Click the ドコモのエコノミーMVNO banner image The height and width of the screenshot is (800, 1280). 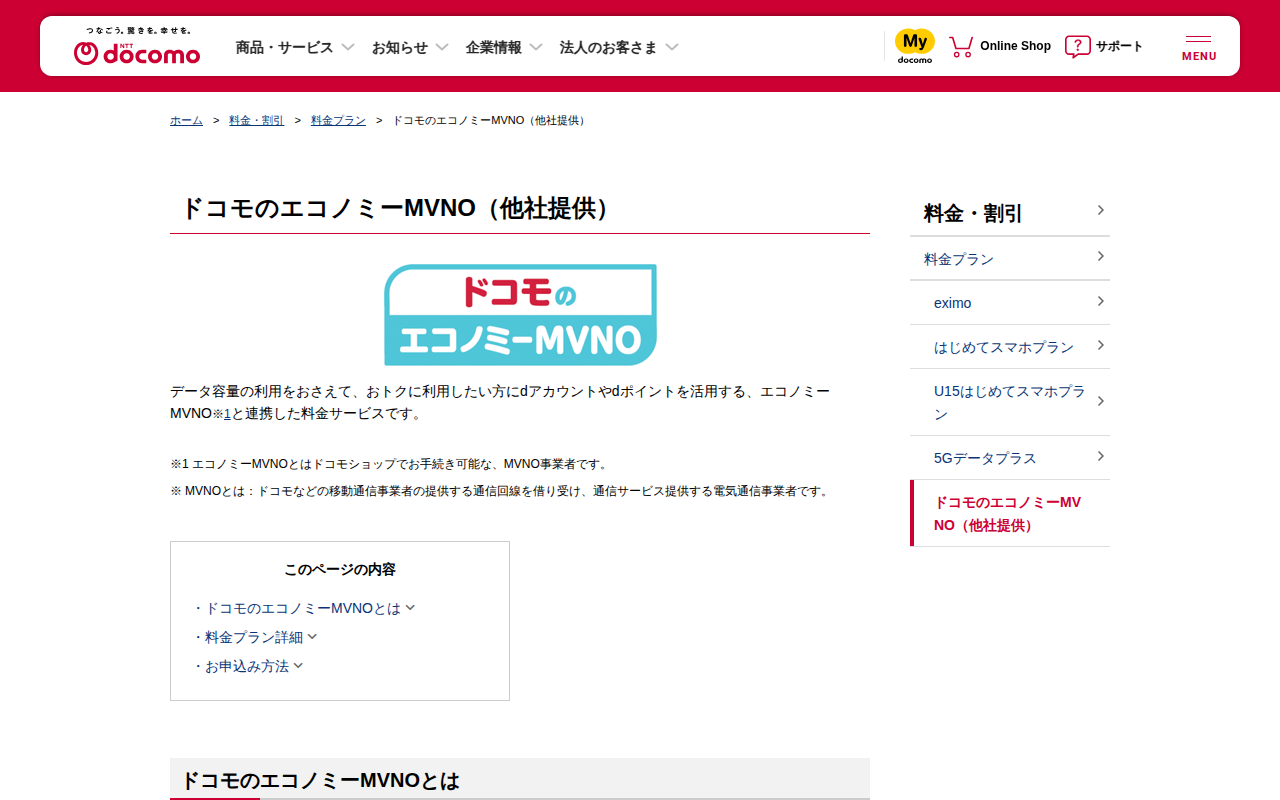tap(520, 315)
